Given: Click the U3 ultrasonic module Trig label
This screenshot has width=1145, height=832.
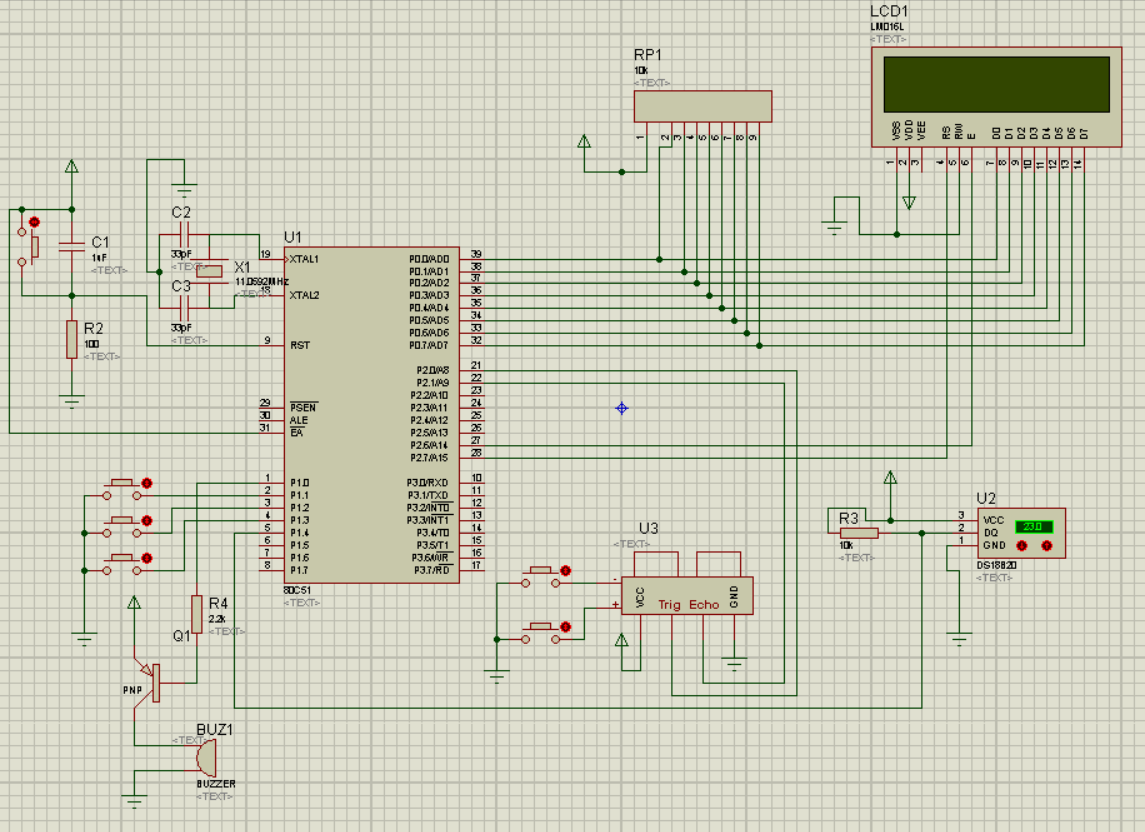Looking at the screenshot, I should [670, 605].
